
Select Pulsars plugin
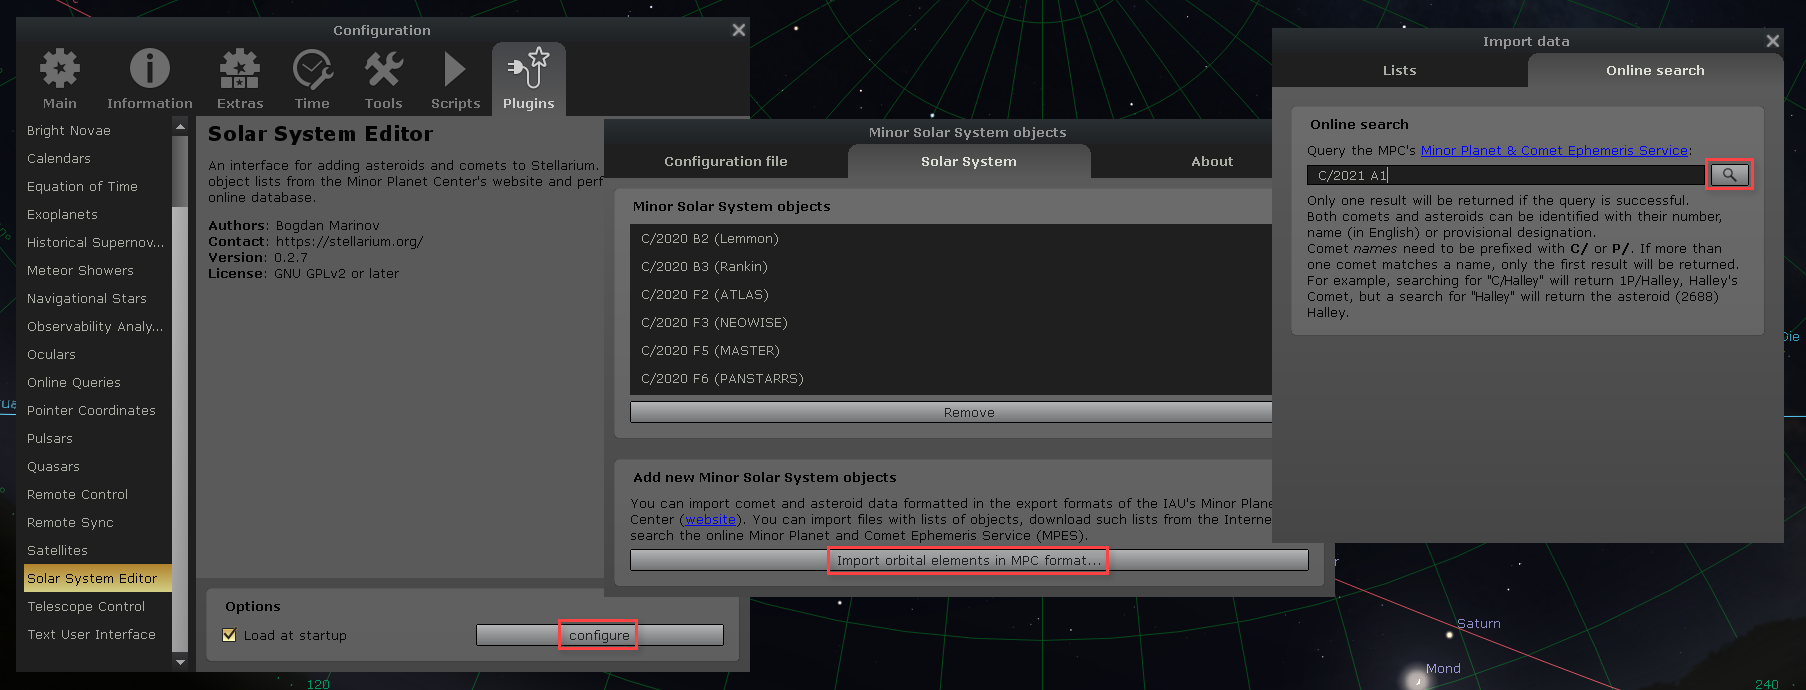(x=98, y=438)
